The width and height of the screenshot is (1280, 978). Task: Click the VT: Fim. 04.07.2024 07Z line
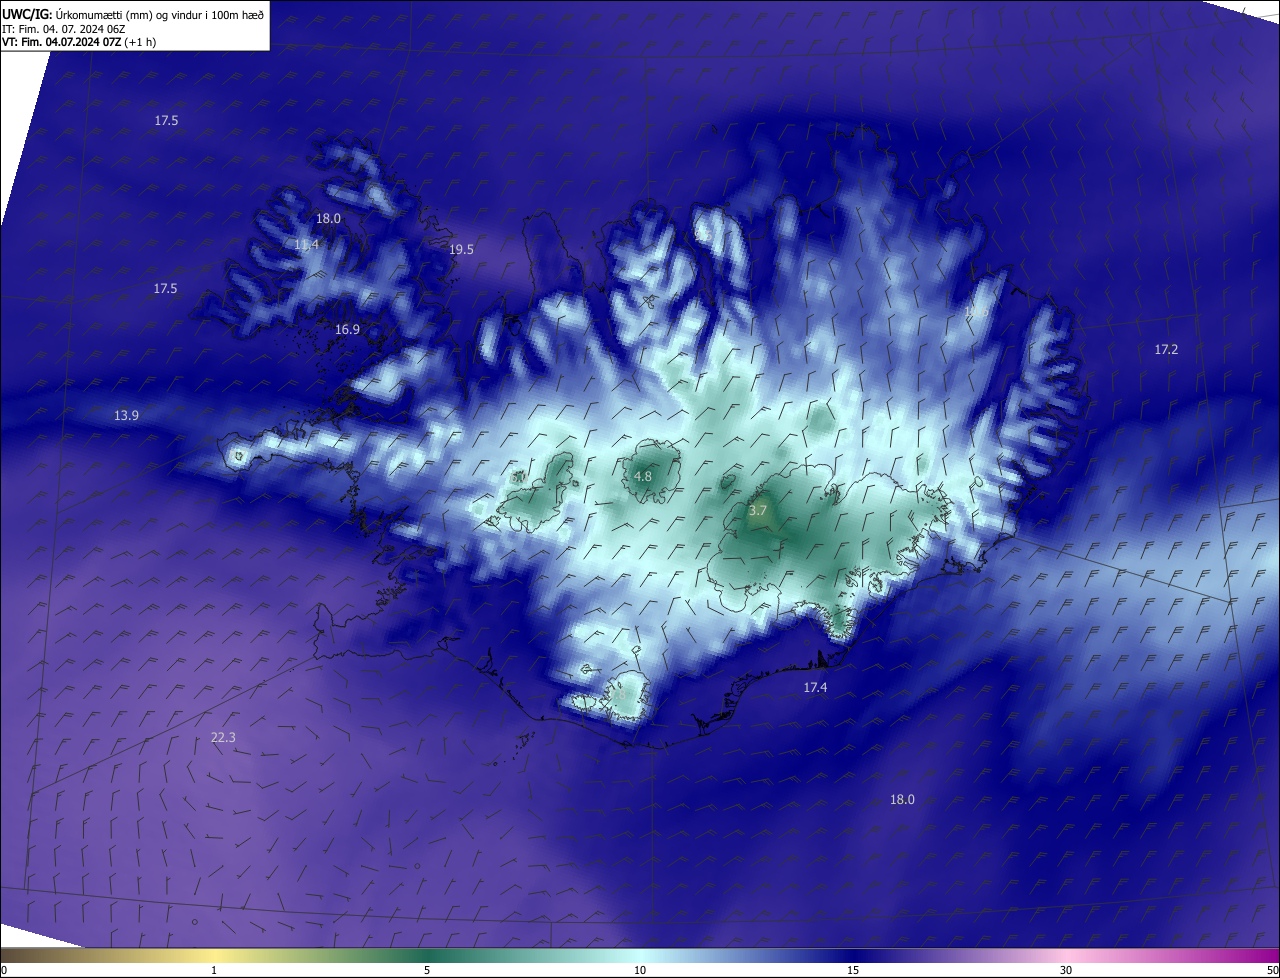(x=79, y=42)
